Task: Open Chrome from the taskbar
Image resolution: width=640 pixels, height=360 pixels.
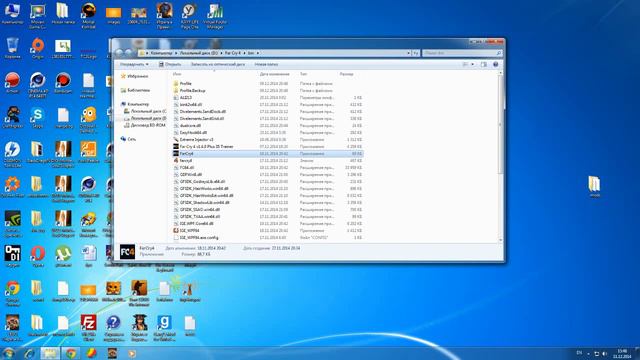Action: click(71, 353)
